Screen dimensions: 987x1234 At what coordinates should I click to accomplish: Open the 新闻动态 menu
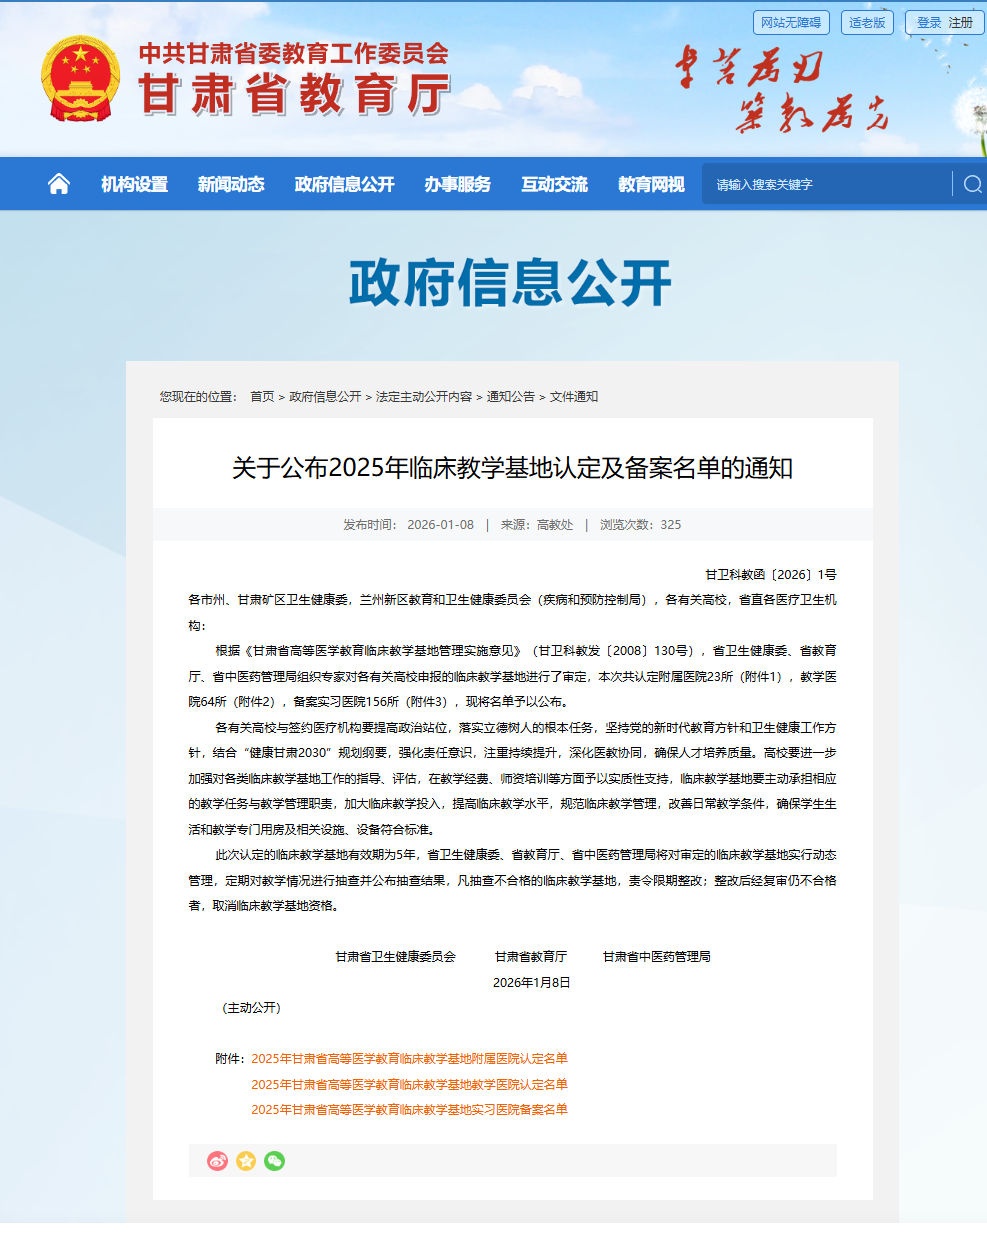coord(231,184)
